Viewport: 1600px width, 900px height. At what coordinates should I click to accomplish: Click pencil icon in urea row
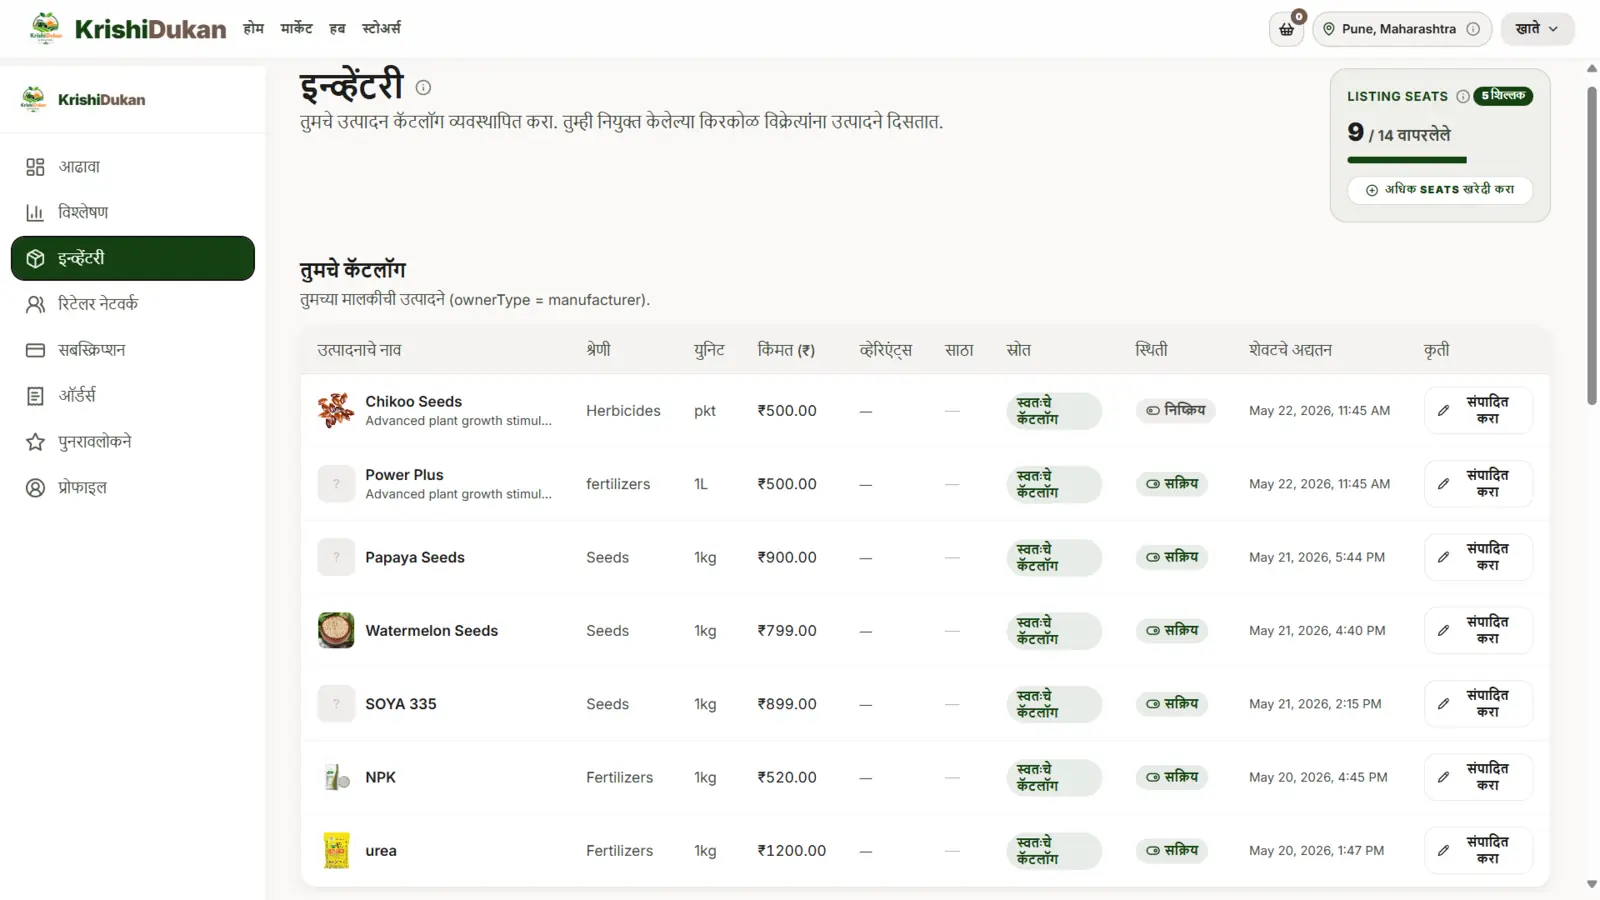(x=1443, y=851)
